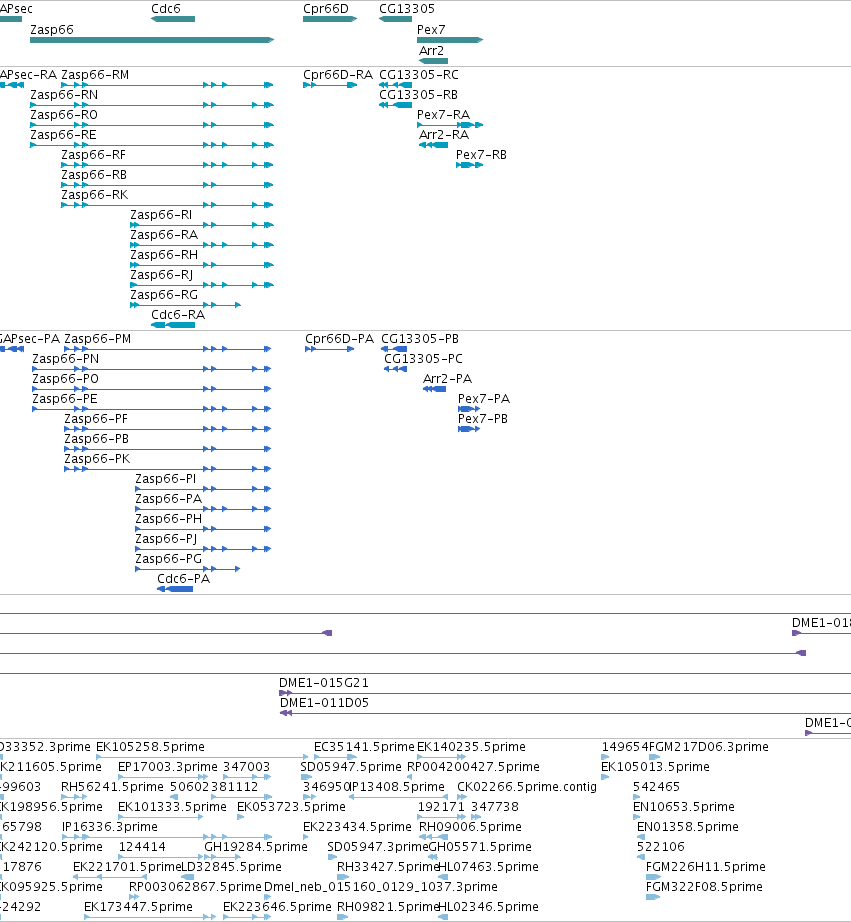Select protein Zasp66-PM
This screenshot has height=922, width=851.
(168, 349)
